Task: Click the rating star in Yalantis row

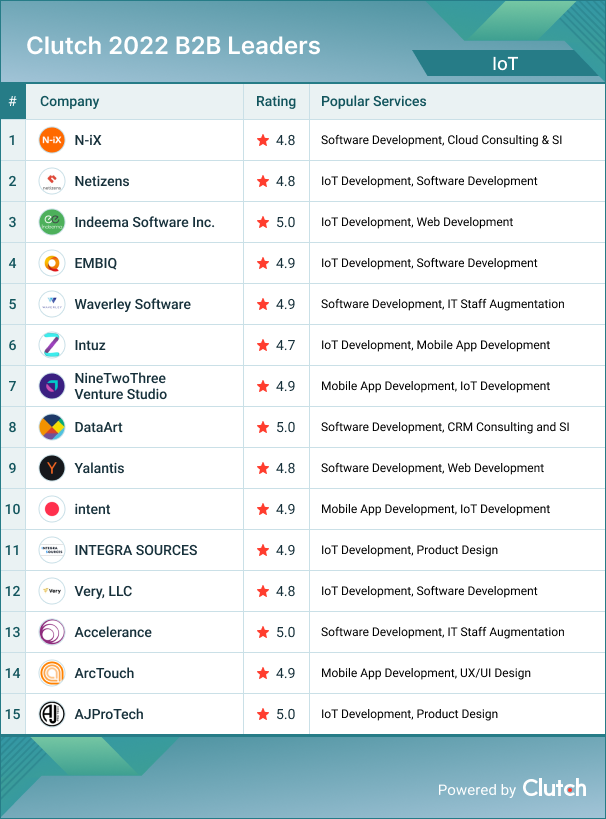Action: coord(263,468)
